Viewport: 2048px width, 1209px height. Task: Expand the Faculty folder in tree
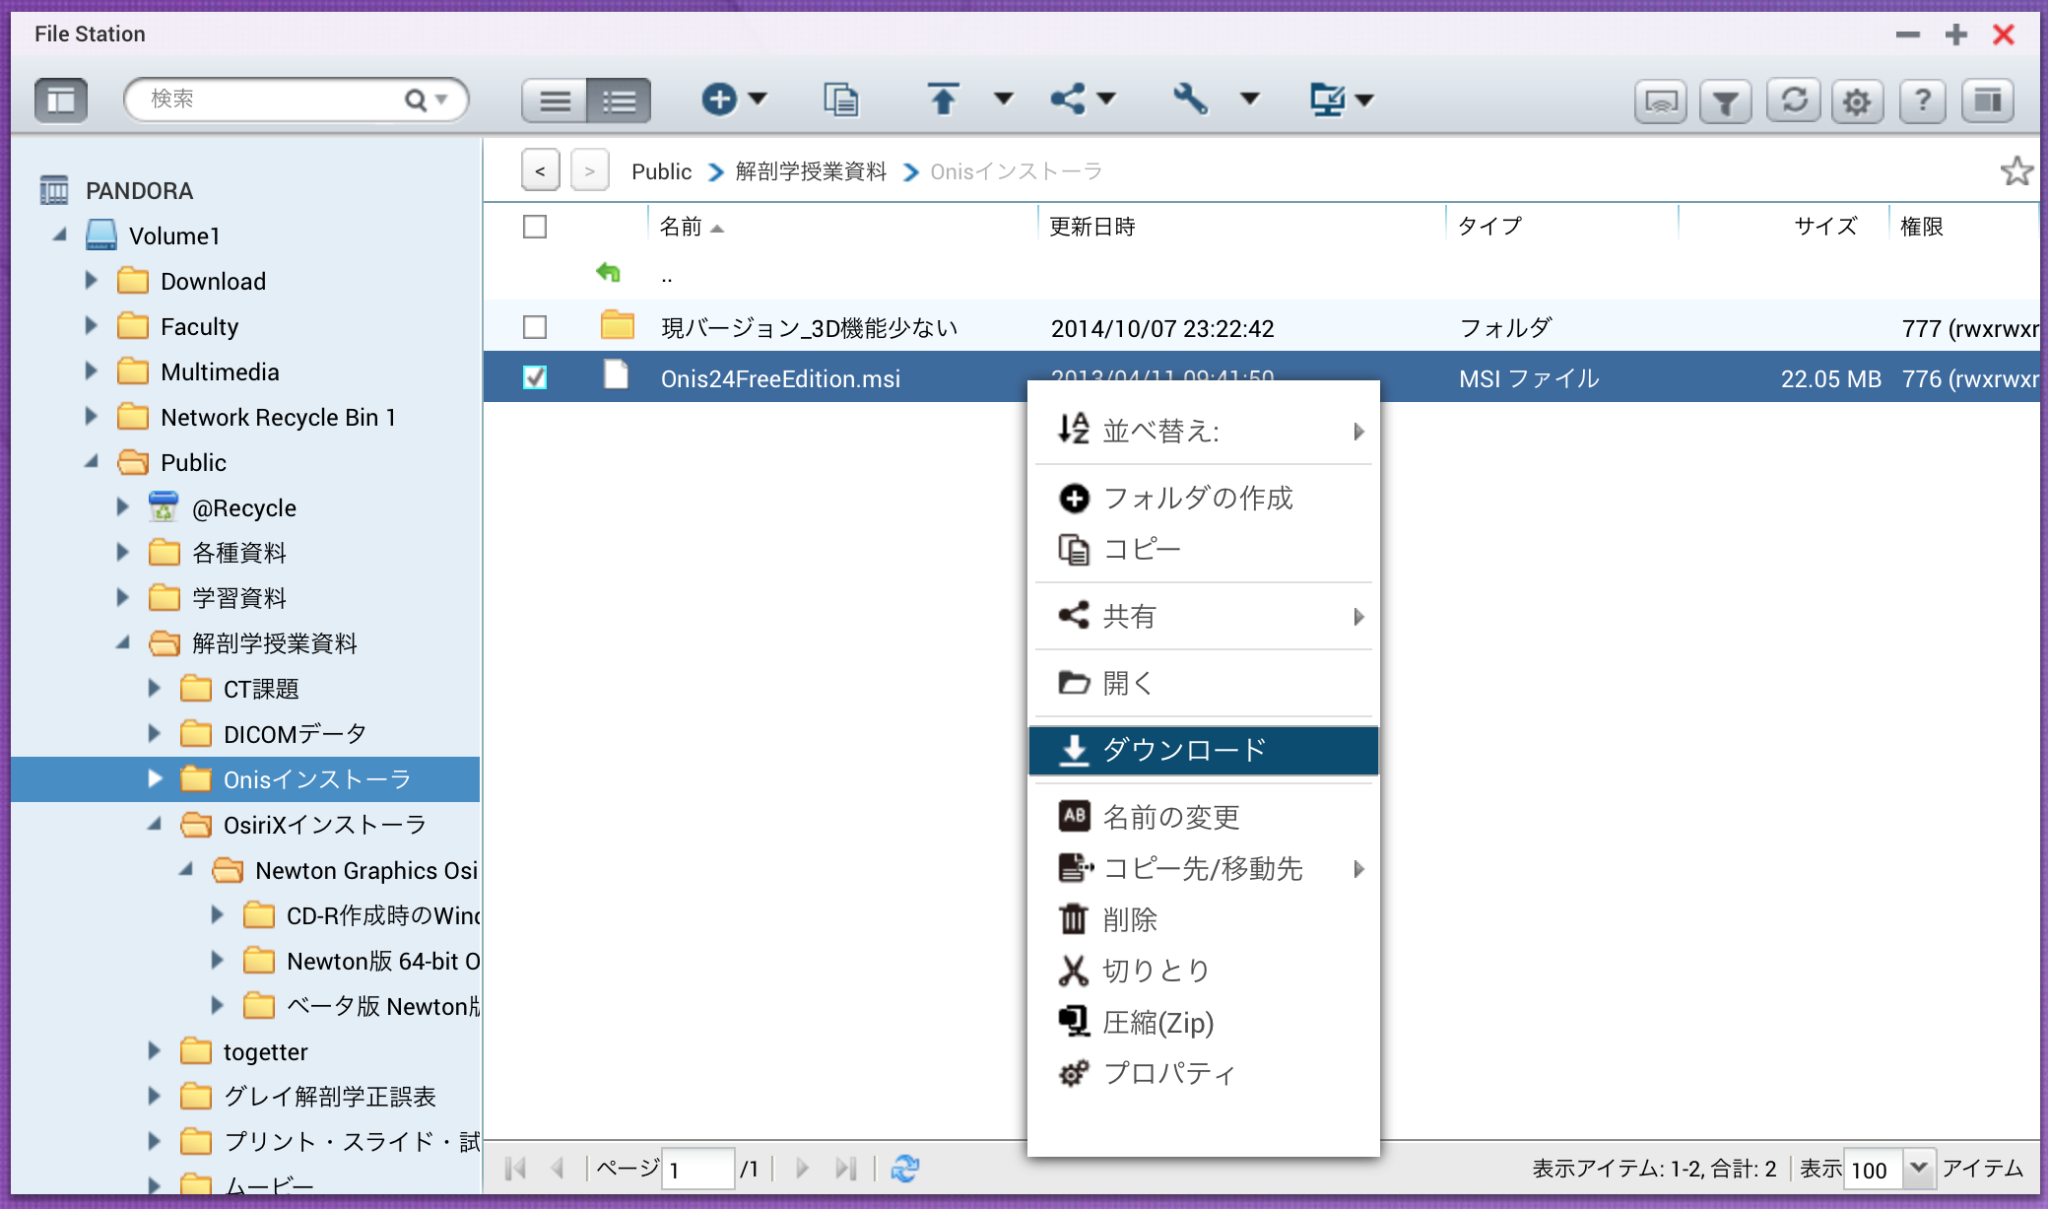tap(91, 326)
